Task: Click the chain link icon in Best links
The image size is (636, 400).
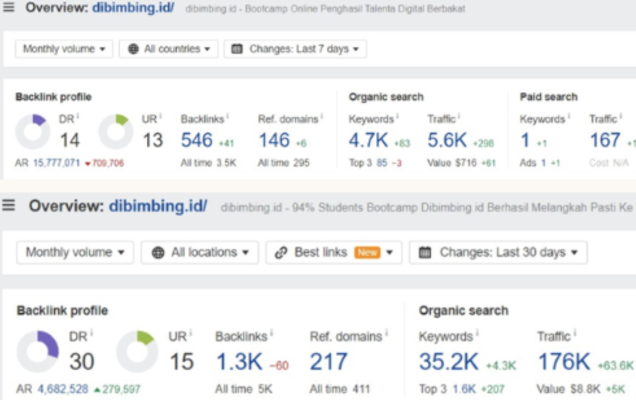Action: pyautogui.click(x=281, y=253)
